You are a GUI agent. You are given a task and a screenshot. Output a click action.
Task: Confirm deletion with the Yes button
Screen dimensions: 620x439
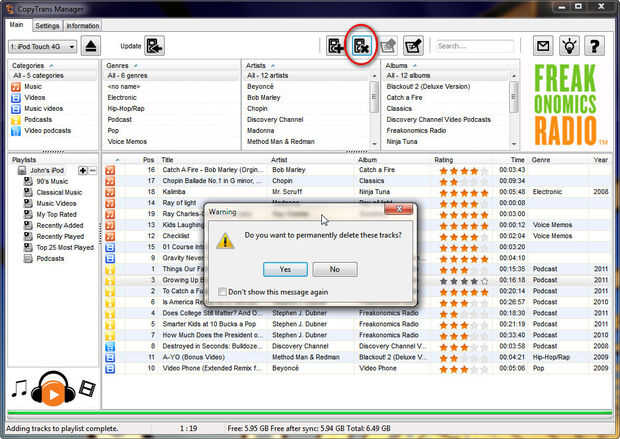coord(285,269)
